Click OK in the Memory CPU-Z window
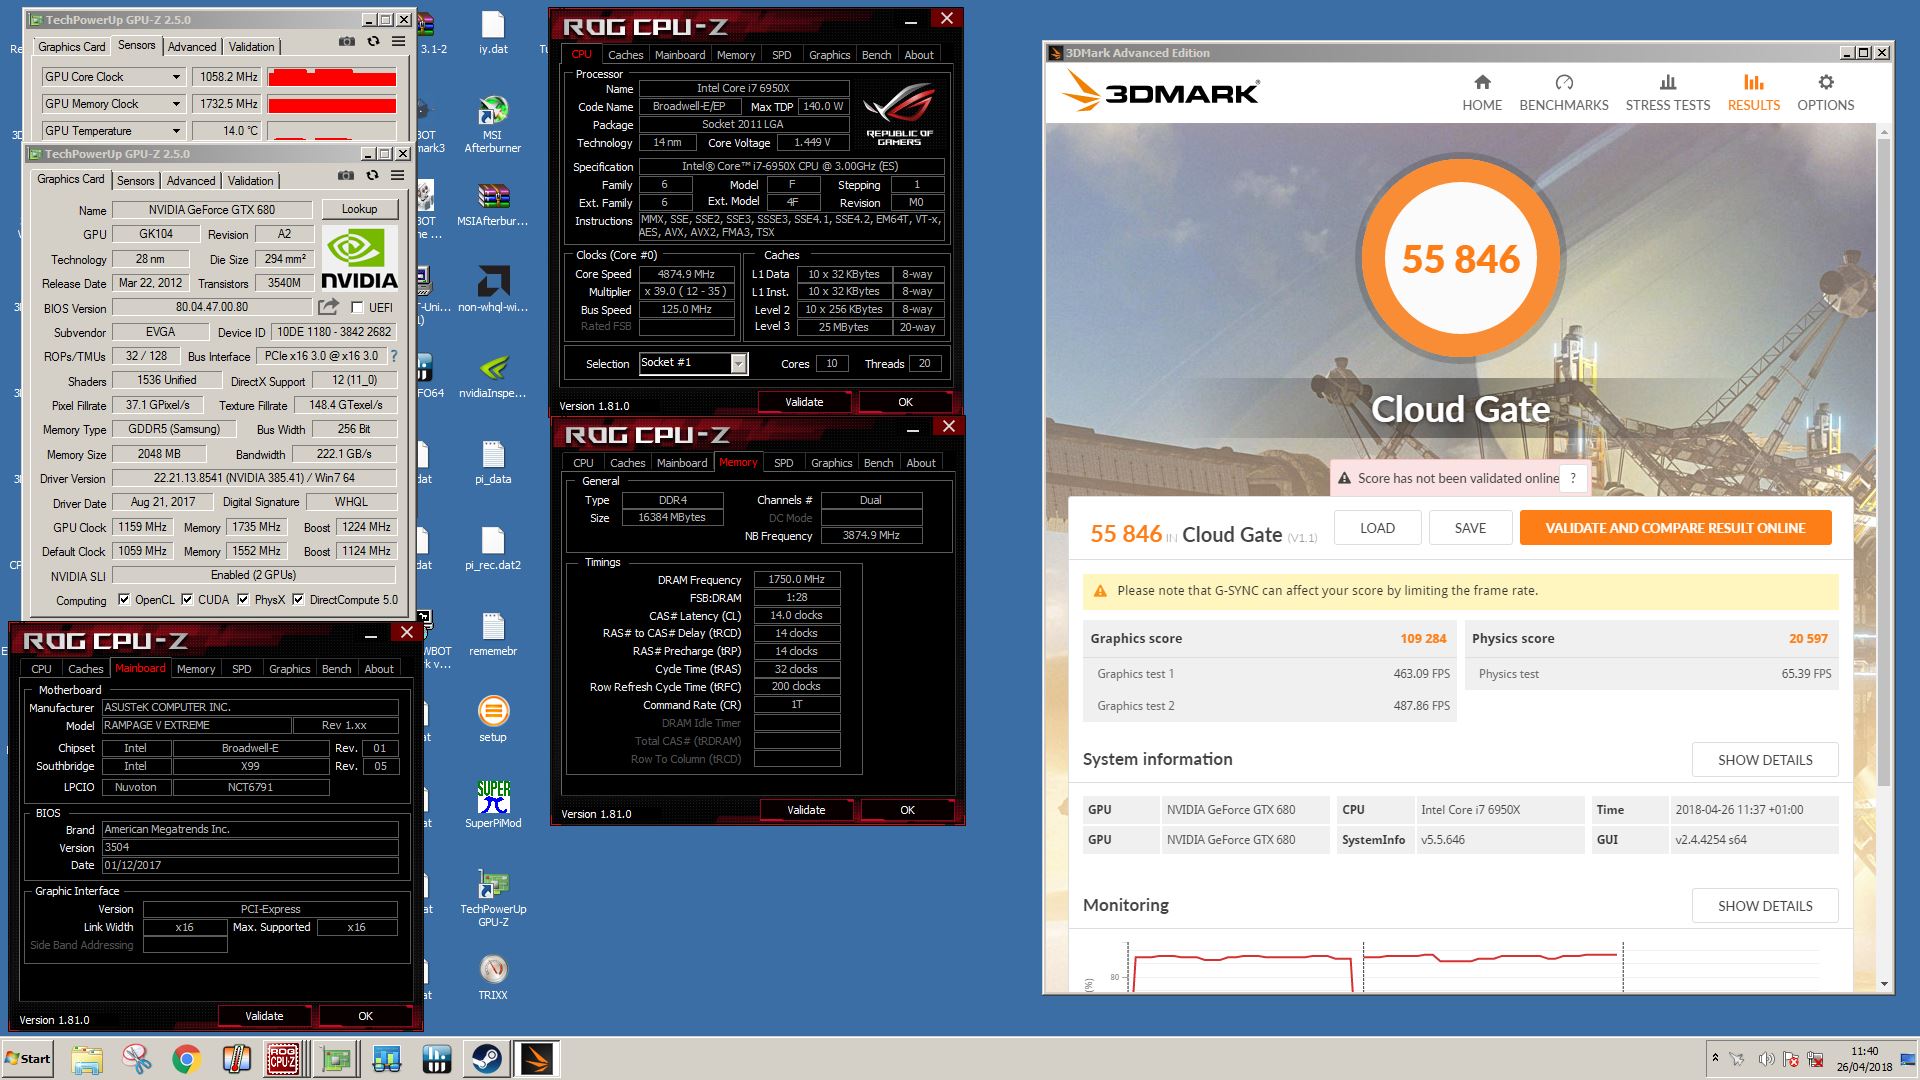This screenshot has width=1920, height=1080. click(907, 810)
